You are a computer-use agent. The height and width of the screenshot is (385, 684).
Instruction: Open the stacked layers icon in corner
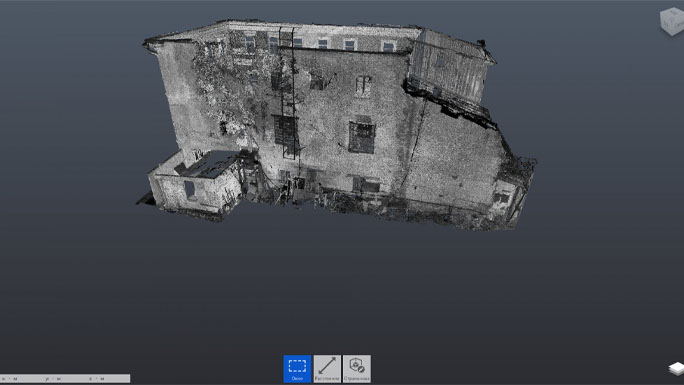coord(676,368)
